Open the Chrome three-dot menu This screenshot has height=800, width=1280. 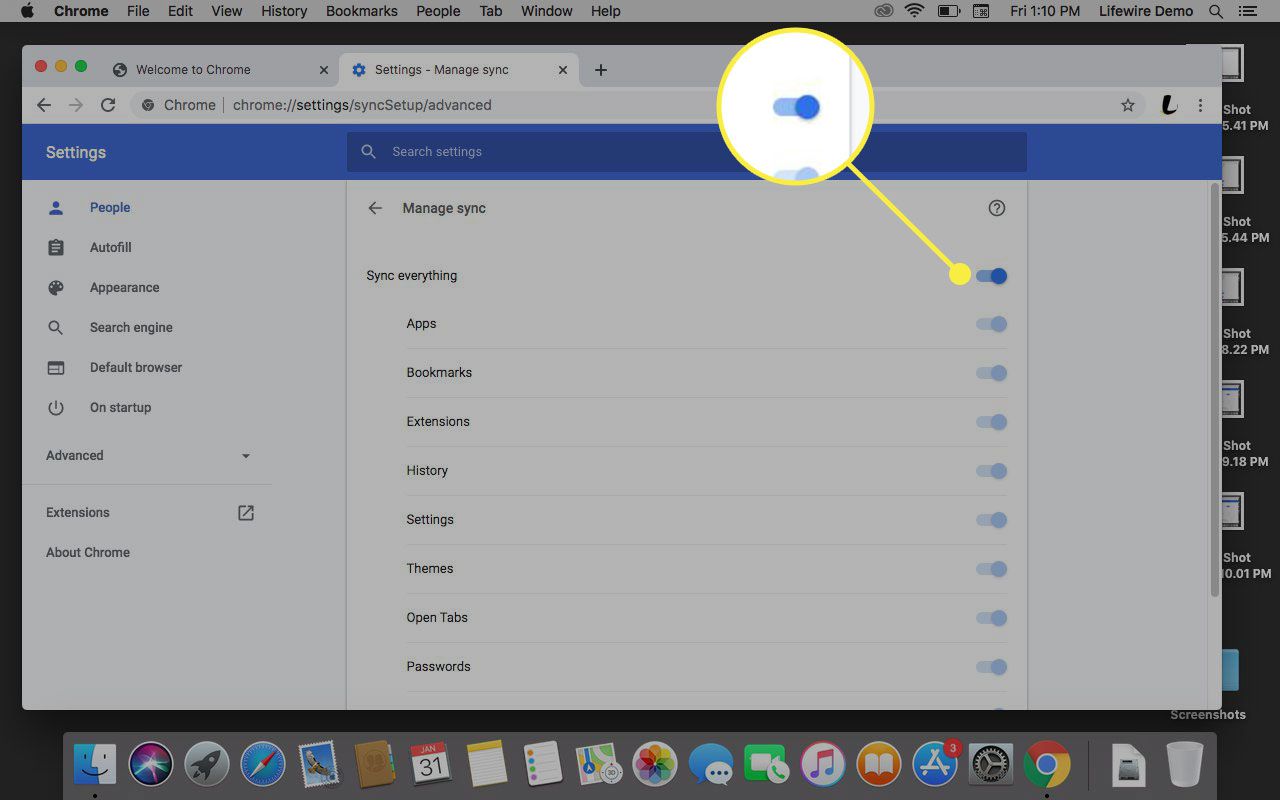[1200, 105]
